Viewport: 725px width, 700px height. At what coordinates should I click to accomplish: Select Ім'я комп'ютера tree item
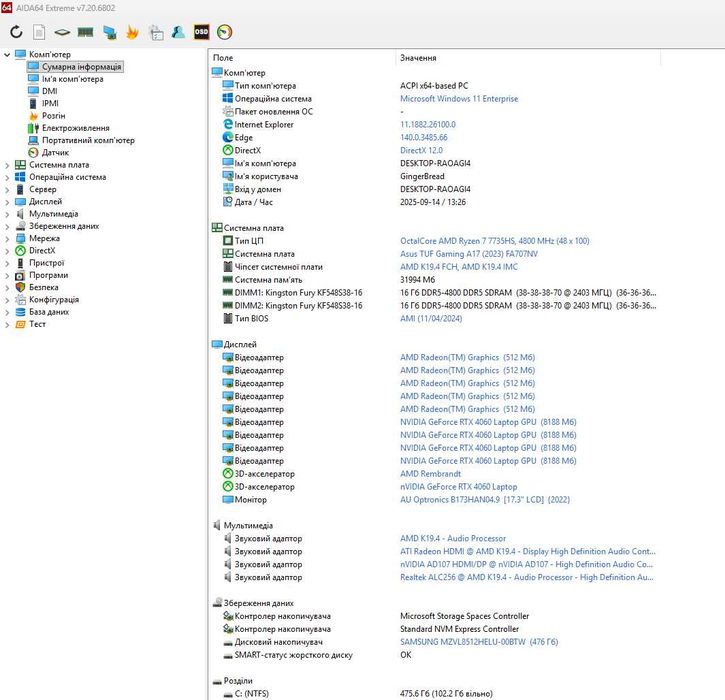point(73,79)
